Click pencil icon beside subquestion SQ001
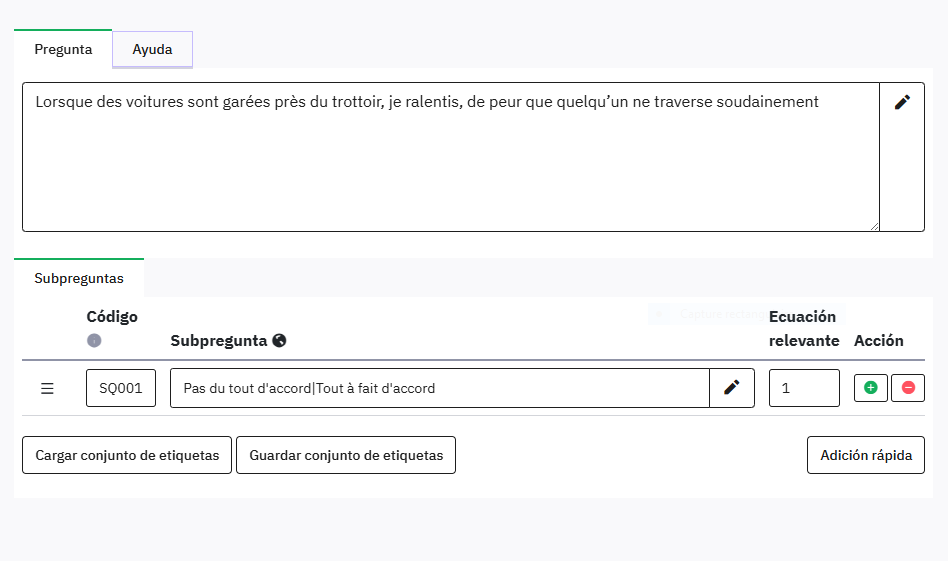The width and height of the screenshot is (948, 561). [x=732, y=388]
